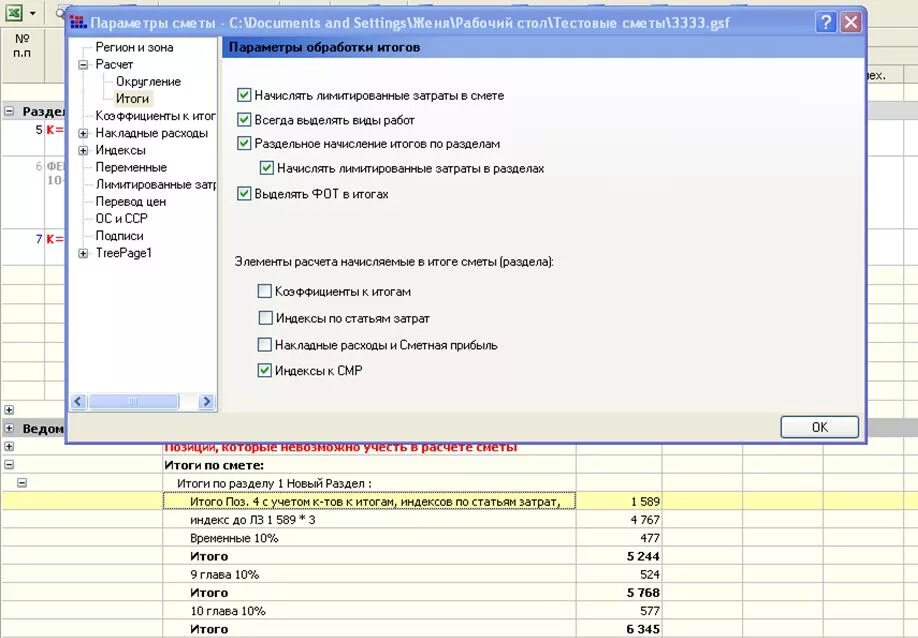Open Перевод цен in the tree
The image size is (918, 638).
(131, 201)
